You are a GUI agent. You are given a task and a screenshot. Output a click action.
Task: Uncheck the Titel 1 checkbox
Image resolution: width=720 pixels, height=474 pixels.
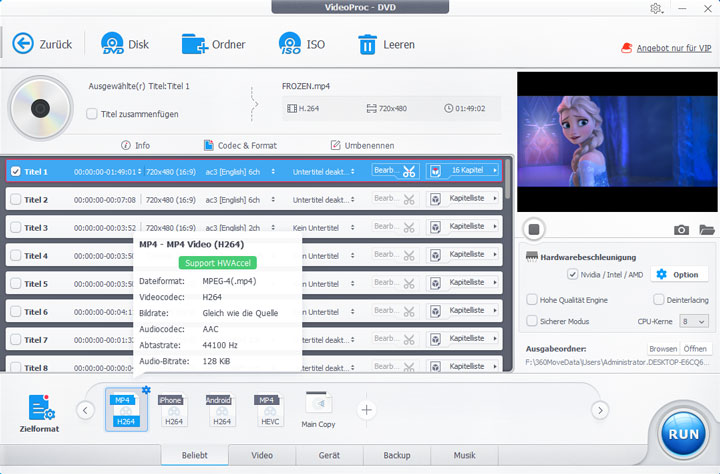click(x=16, y=172)
